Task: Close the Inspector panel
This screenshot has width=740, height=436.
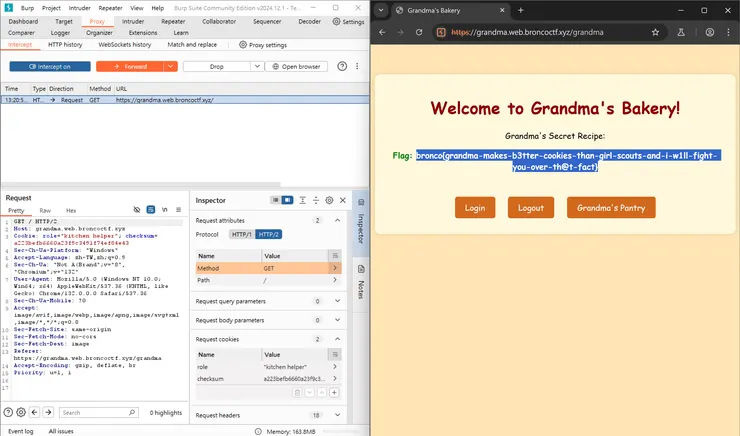Action: pos(342,201)
